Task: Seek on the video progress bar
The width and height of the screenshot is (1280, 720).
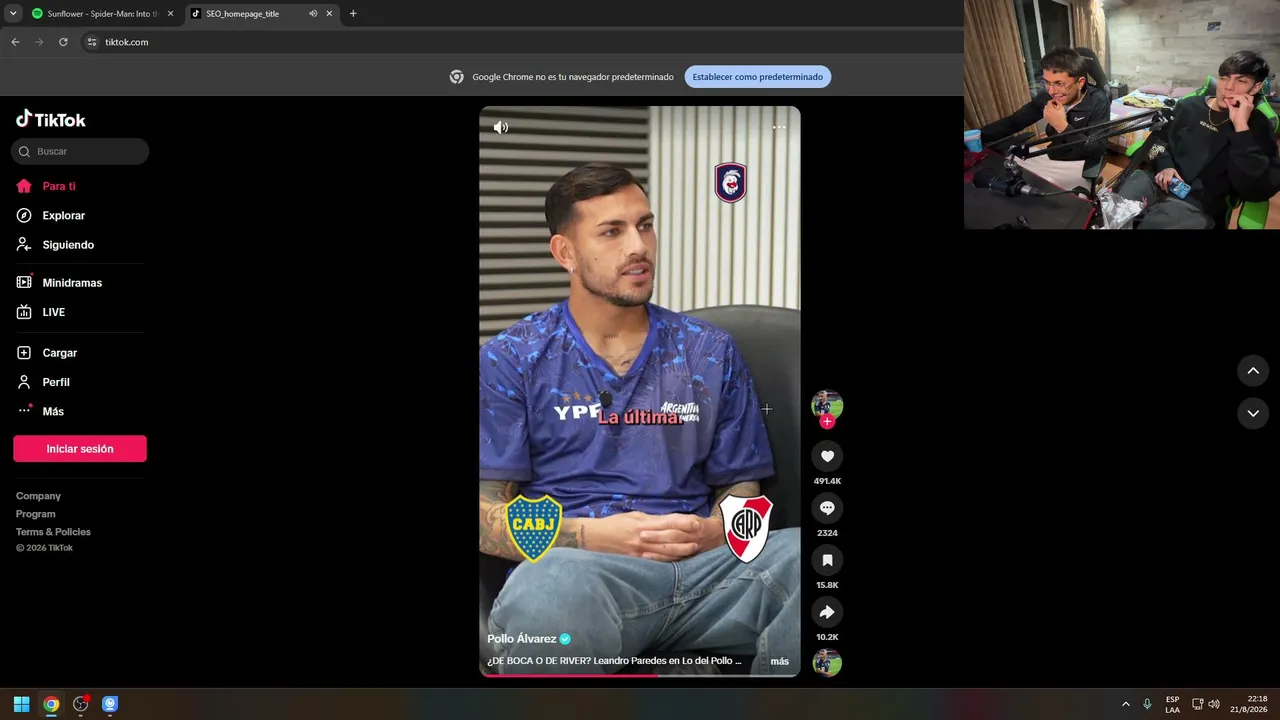Action: (x=640, y=675)
